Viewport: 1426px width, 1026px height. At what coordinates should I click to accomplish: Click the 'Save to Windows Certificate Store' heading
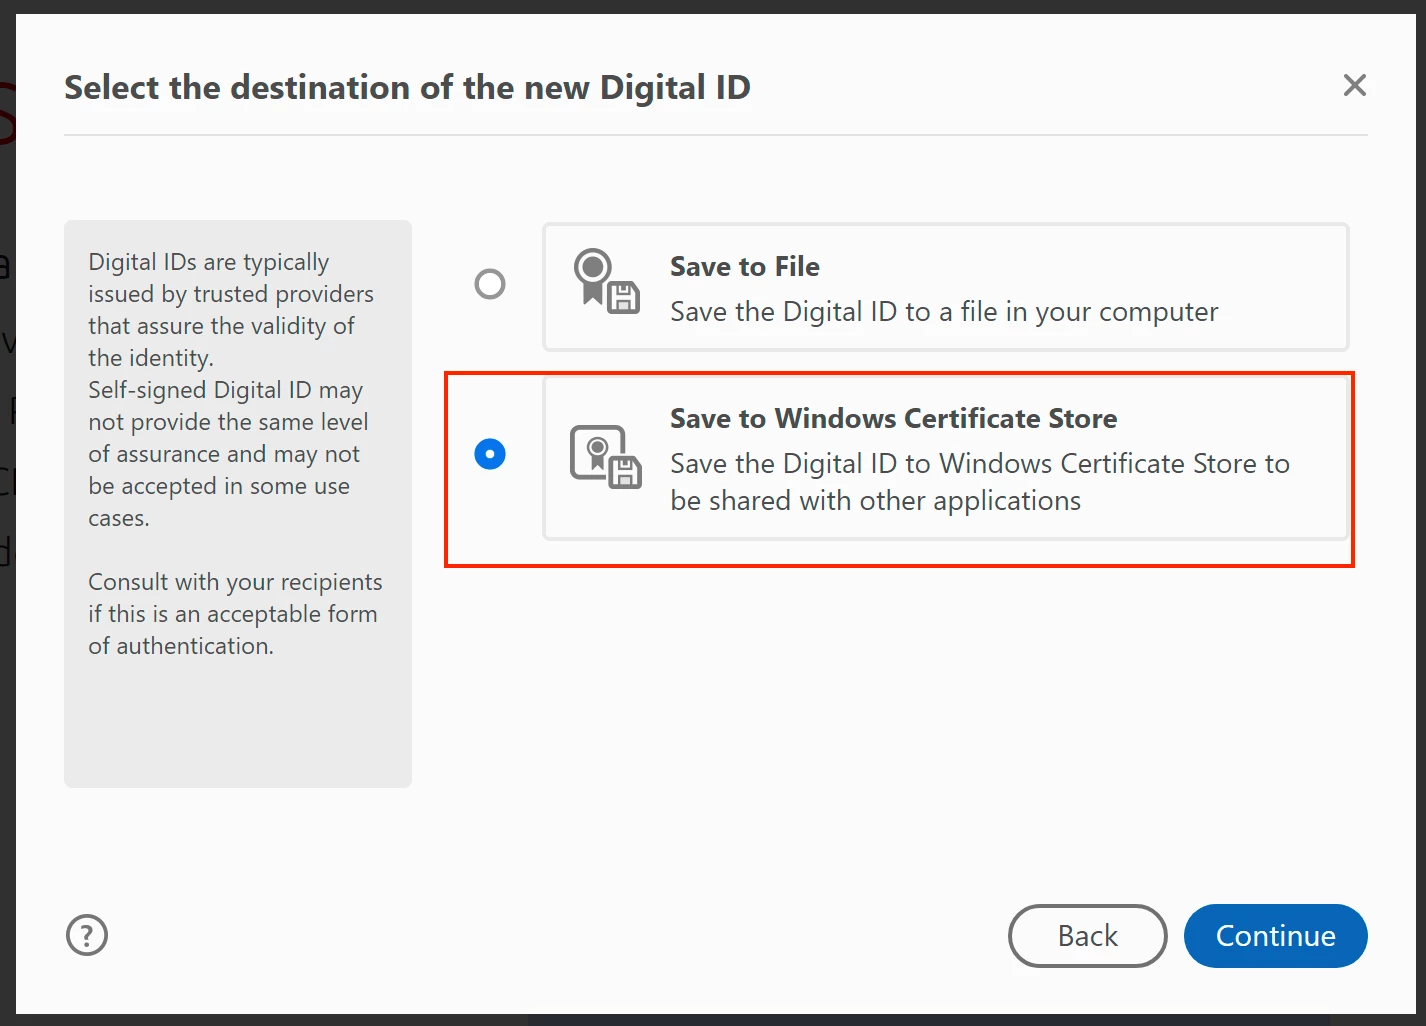pos(894,419)
